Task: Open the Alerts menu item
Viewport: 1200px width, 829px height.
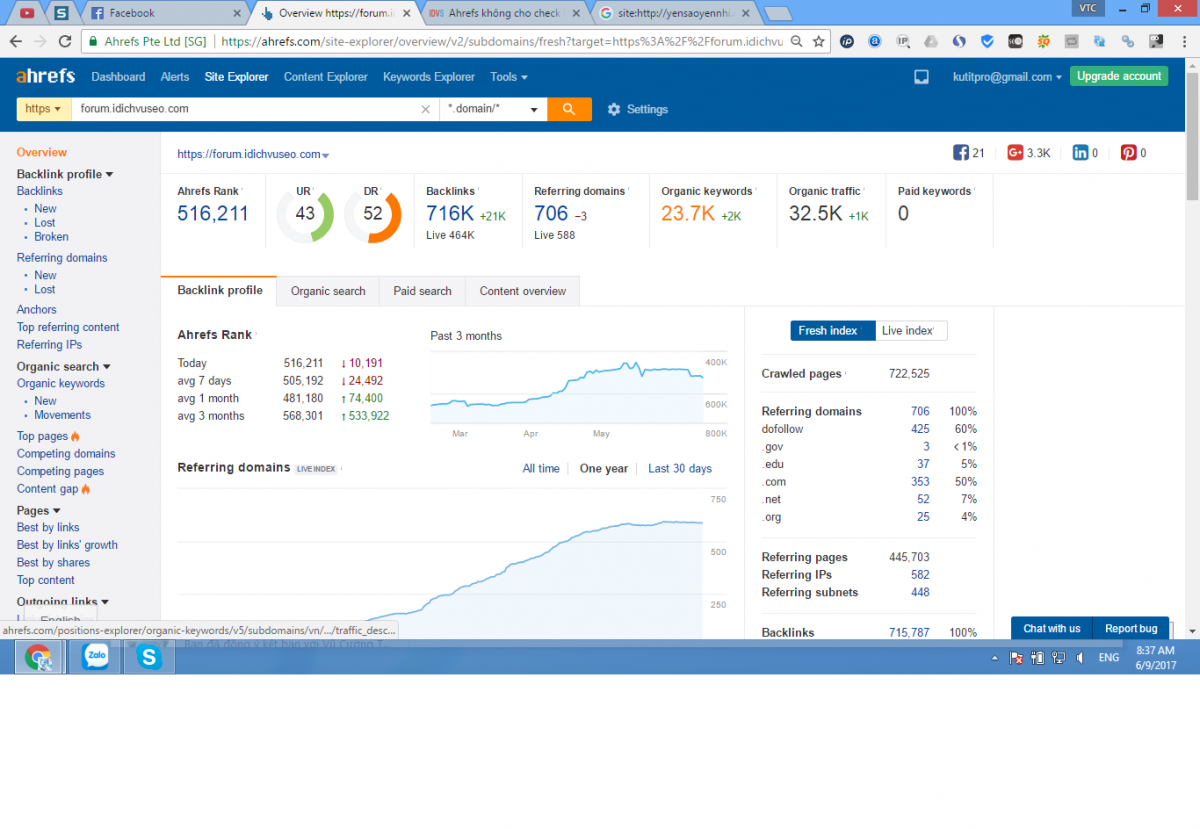Action: point(175,77)
